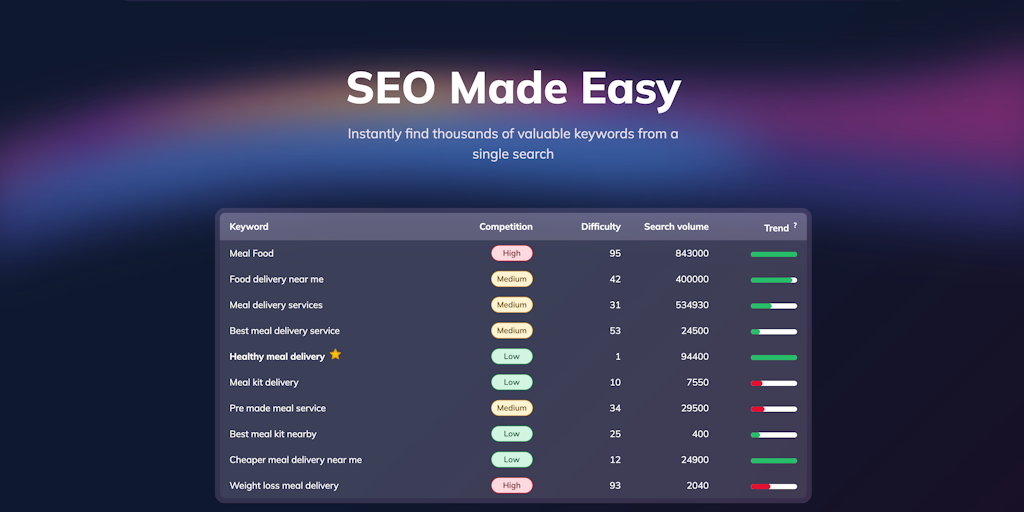Click the trend bar for Healthy meal delivery
1024x512 pixels.
click(x=774, y=357)
